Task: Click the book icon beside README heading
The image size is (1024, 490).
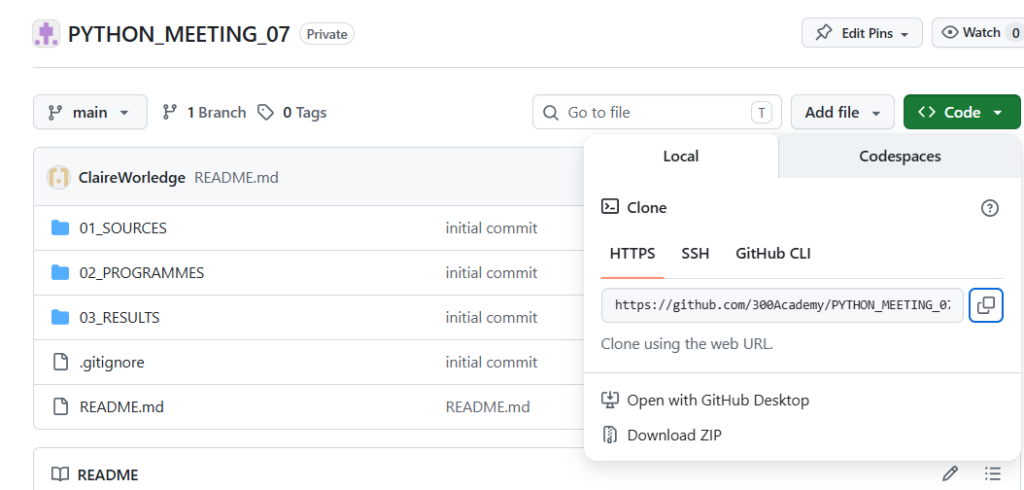Action: [x=60, y=474]
